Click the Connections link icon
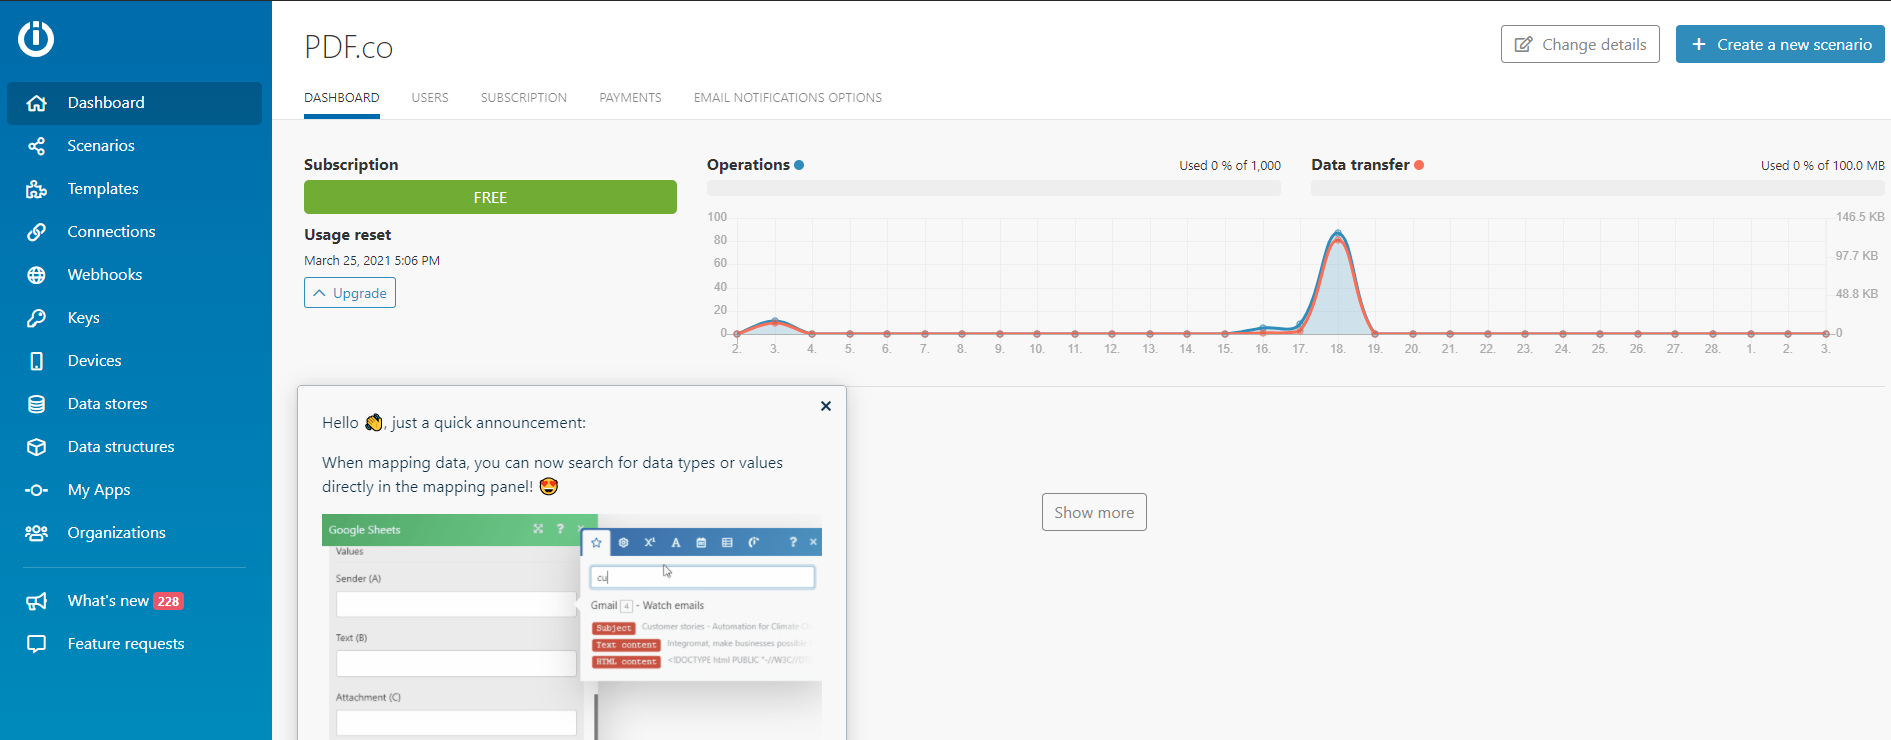1891x740 pixels. [37, 232]
